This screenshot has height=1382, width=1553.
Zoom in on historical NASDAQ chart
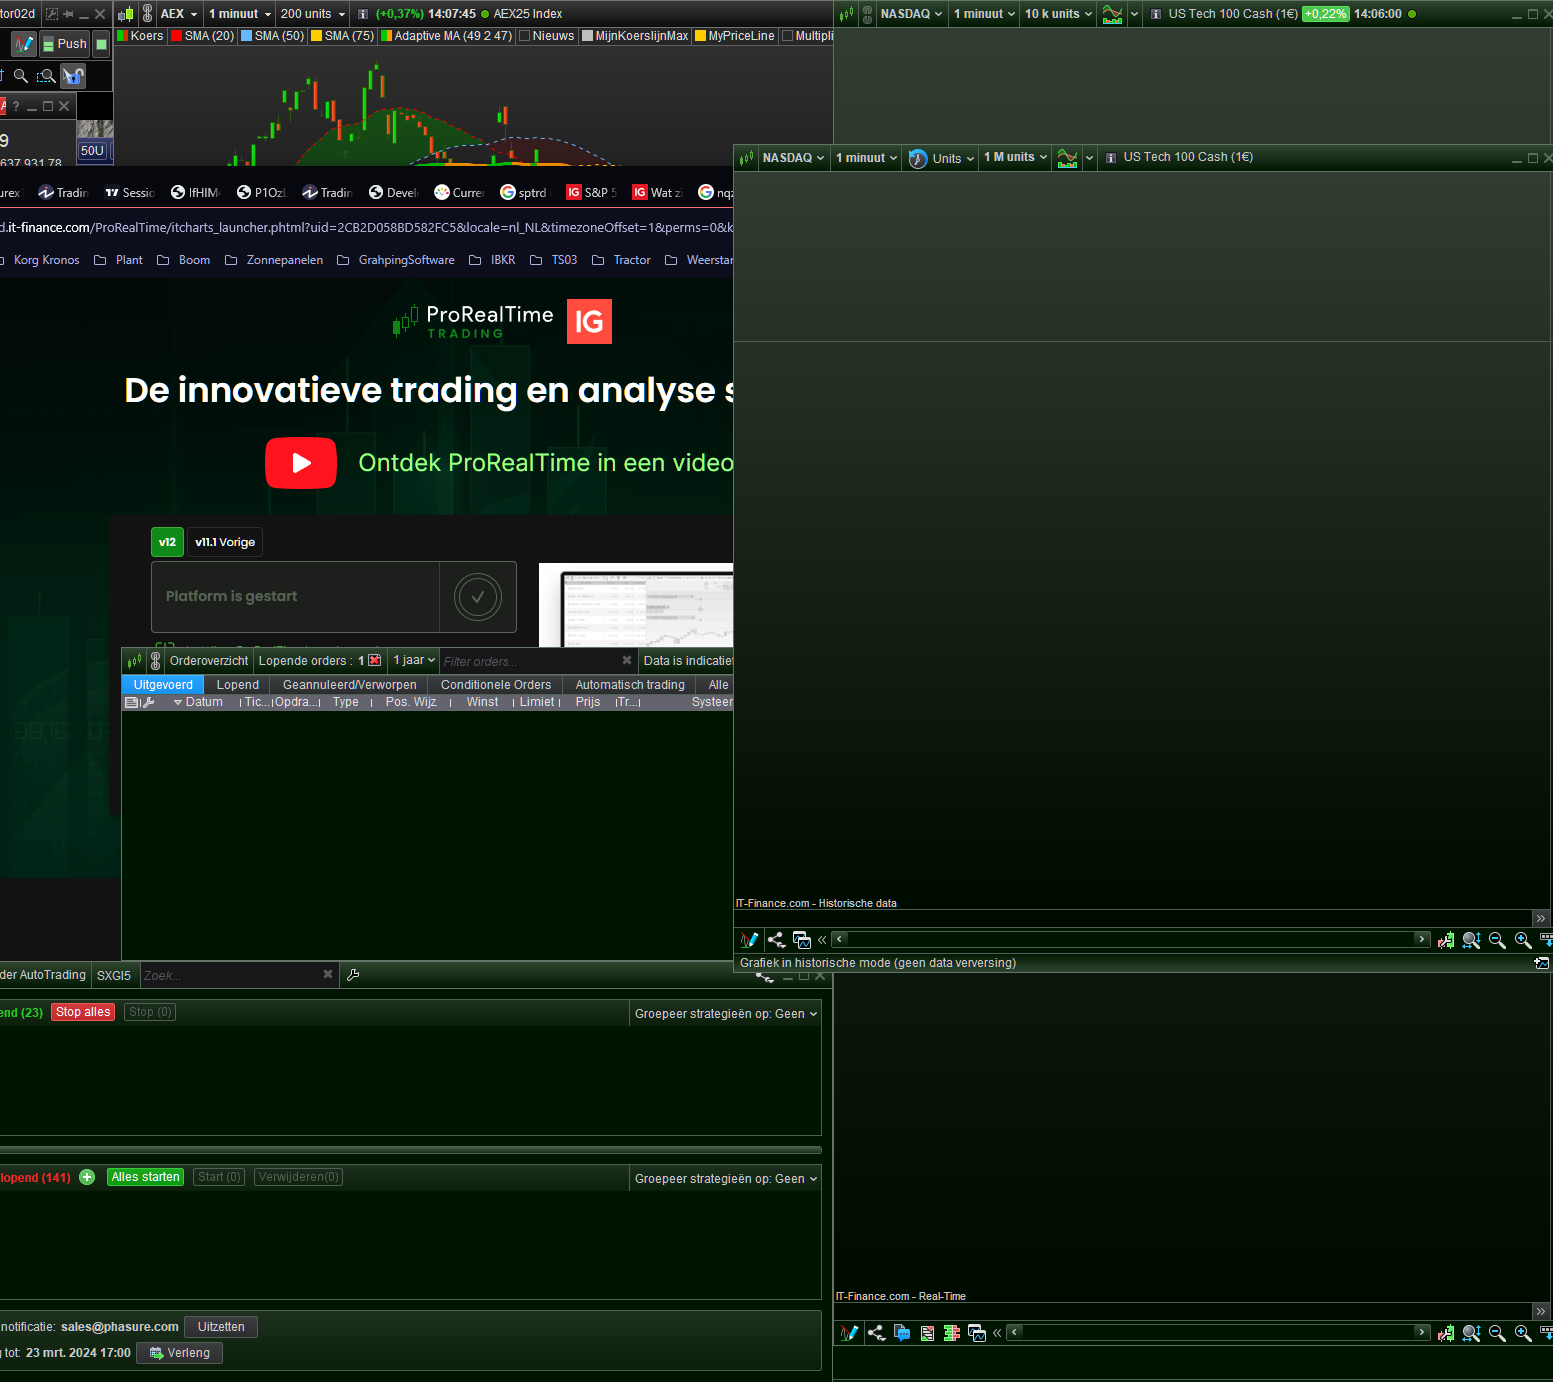(x=1523, y=940)
